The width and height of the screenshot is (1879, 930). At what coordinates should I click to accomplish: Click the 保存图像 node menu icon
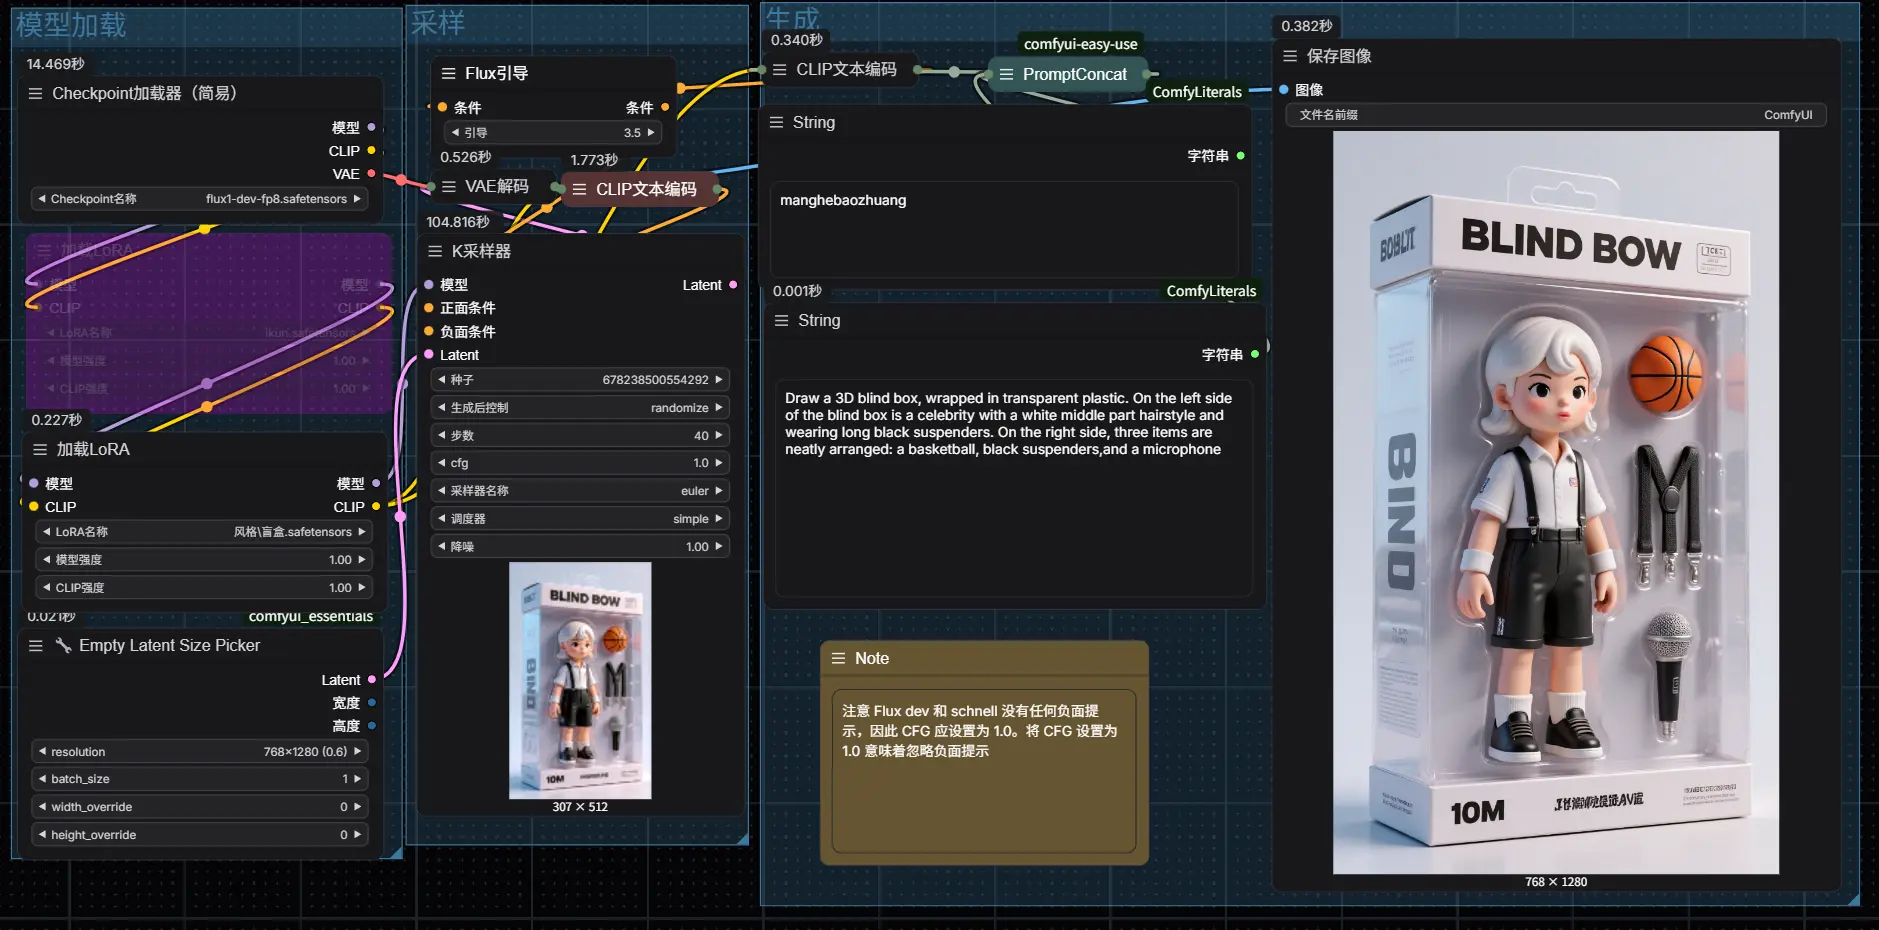click(1290, 57)
